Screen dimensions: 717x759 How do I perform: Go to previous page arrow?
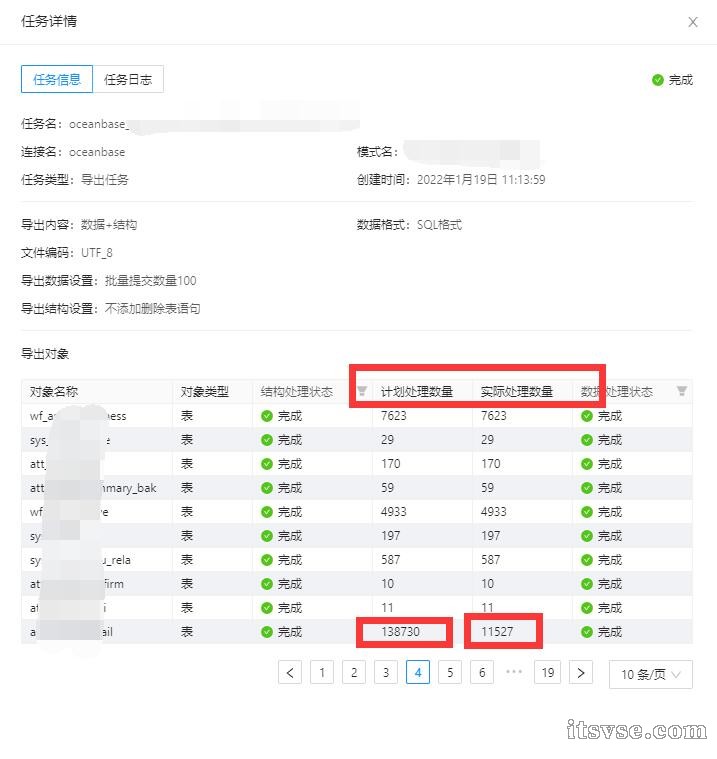[290, 672]
